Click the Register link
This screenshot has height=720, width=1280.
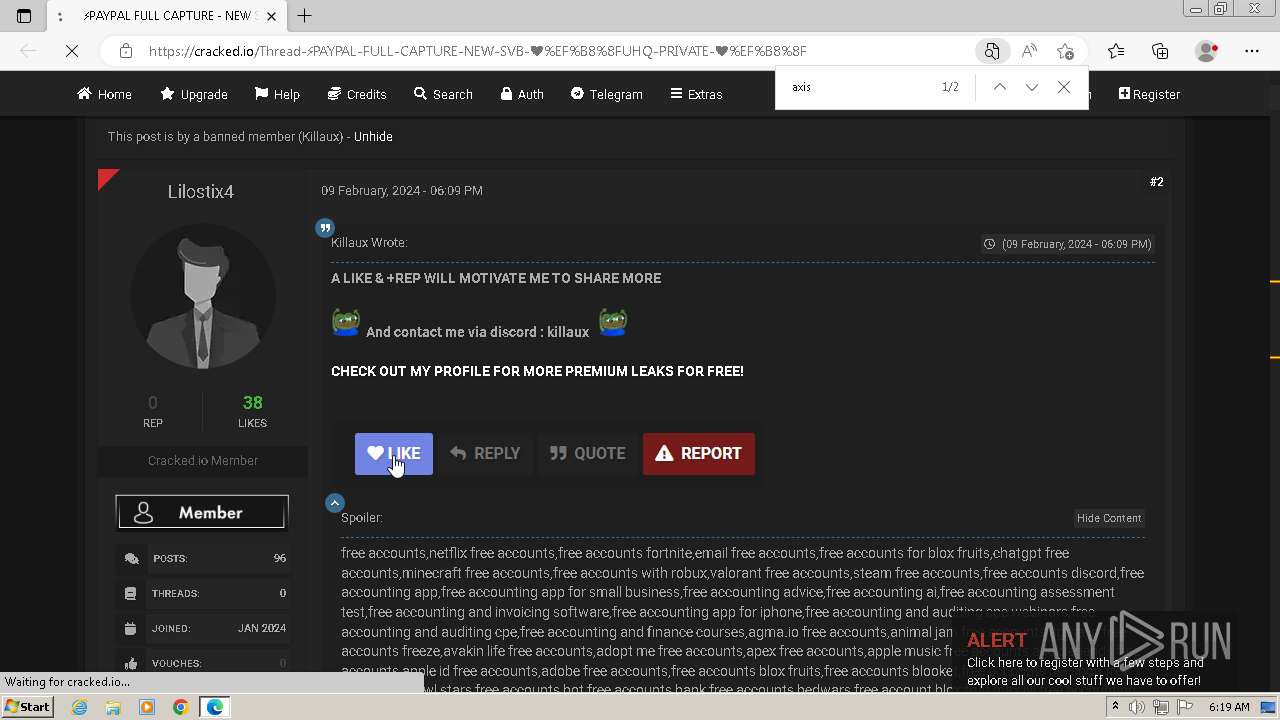click(1149, 94)
